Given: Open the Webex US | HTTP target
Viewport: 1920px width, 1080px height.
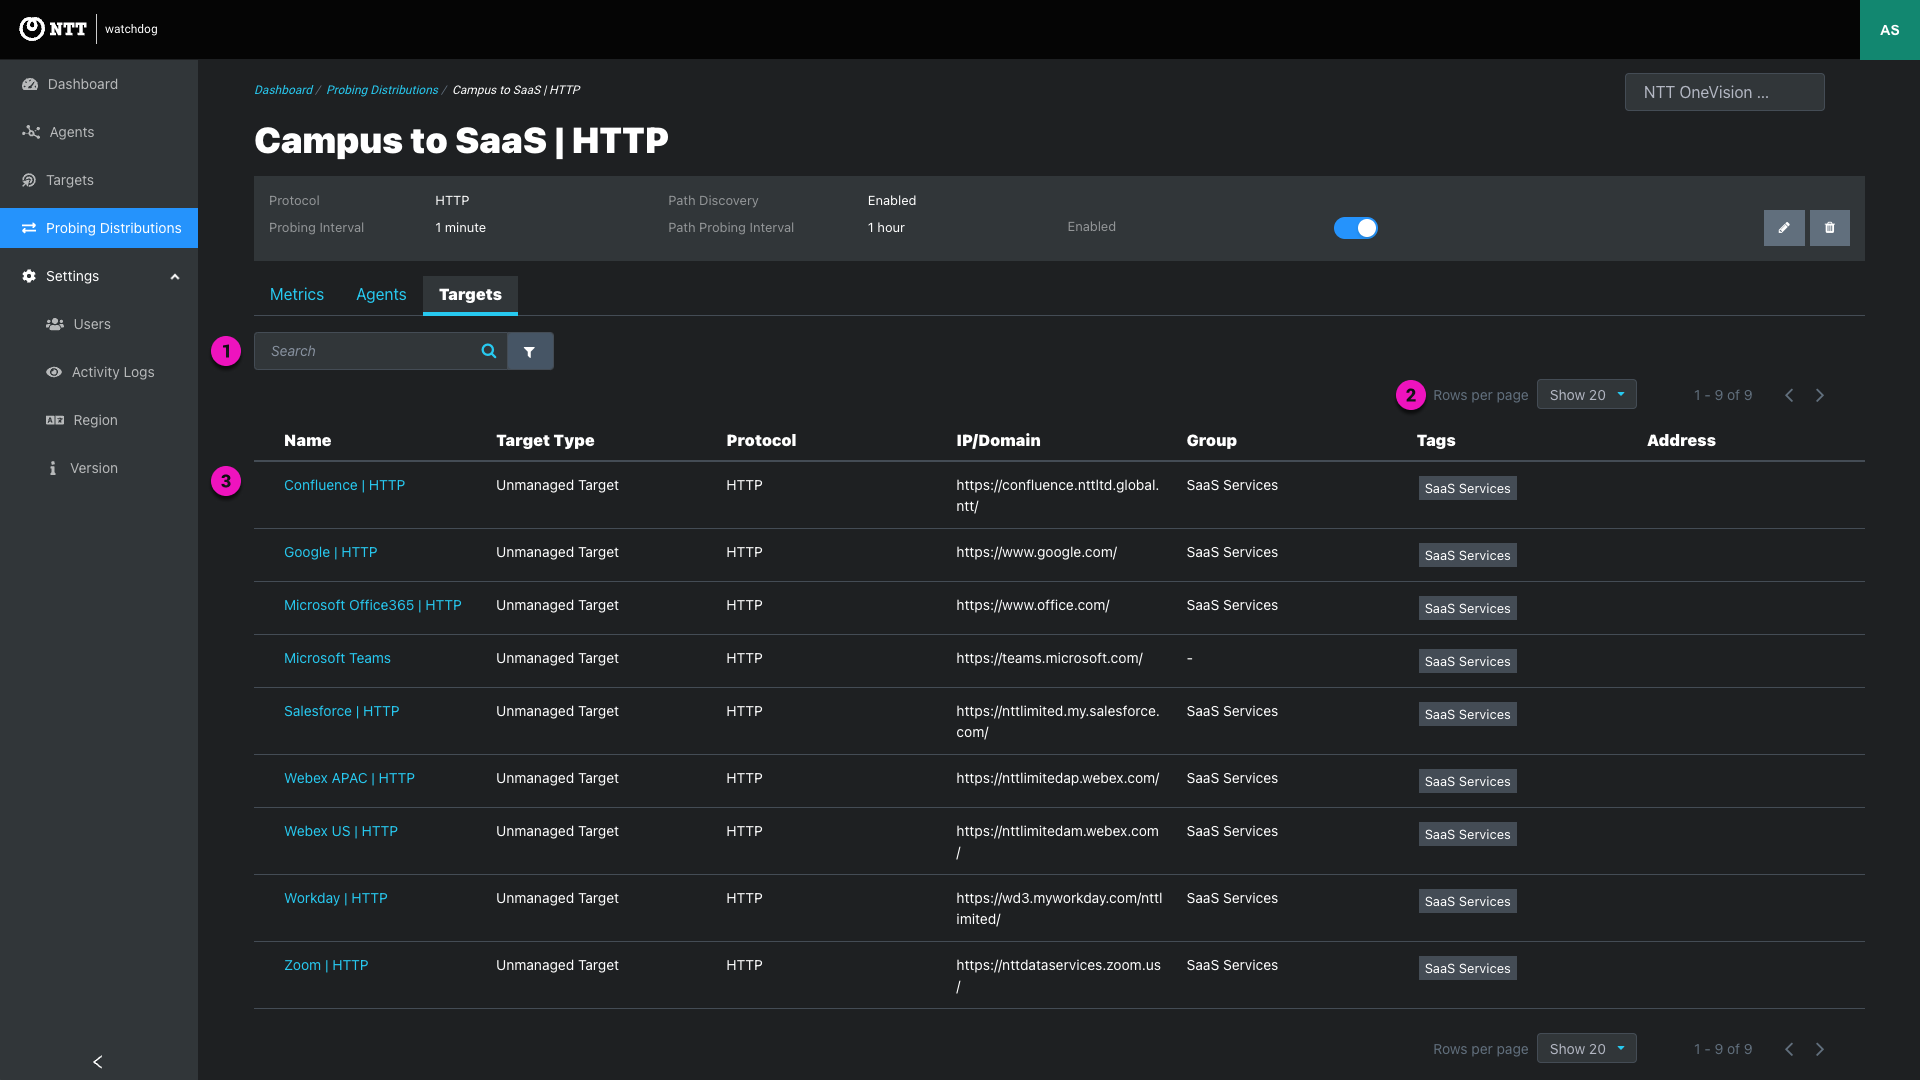Looking at the screenshot, I should (340, 831).
